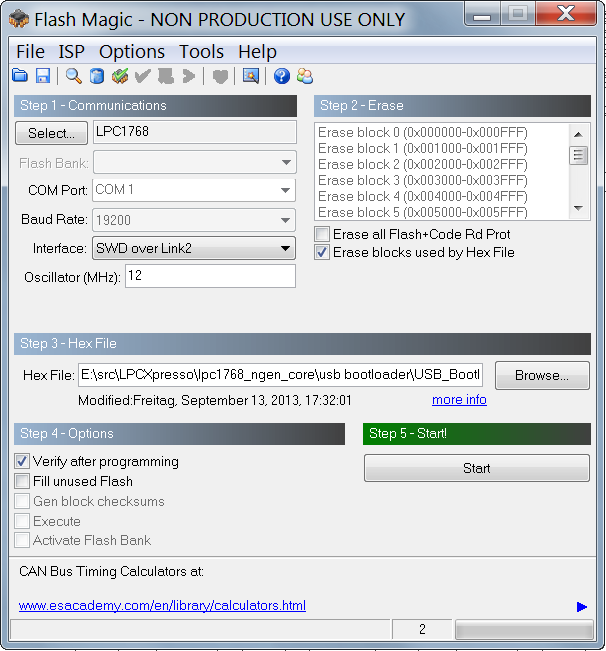606x651 pixels.
Task: Open the ISP menu
Action: pyautogui.click(x=71, y=52)
